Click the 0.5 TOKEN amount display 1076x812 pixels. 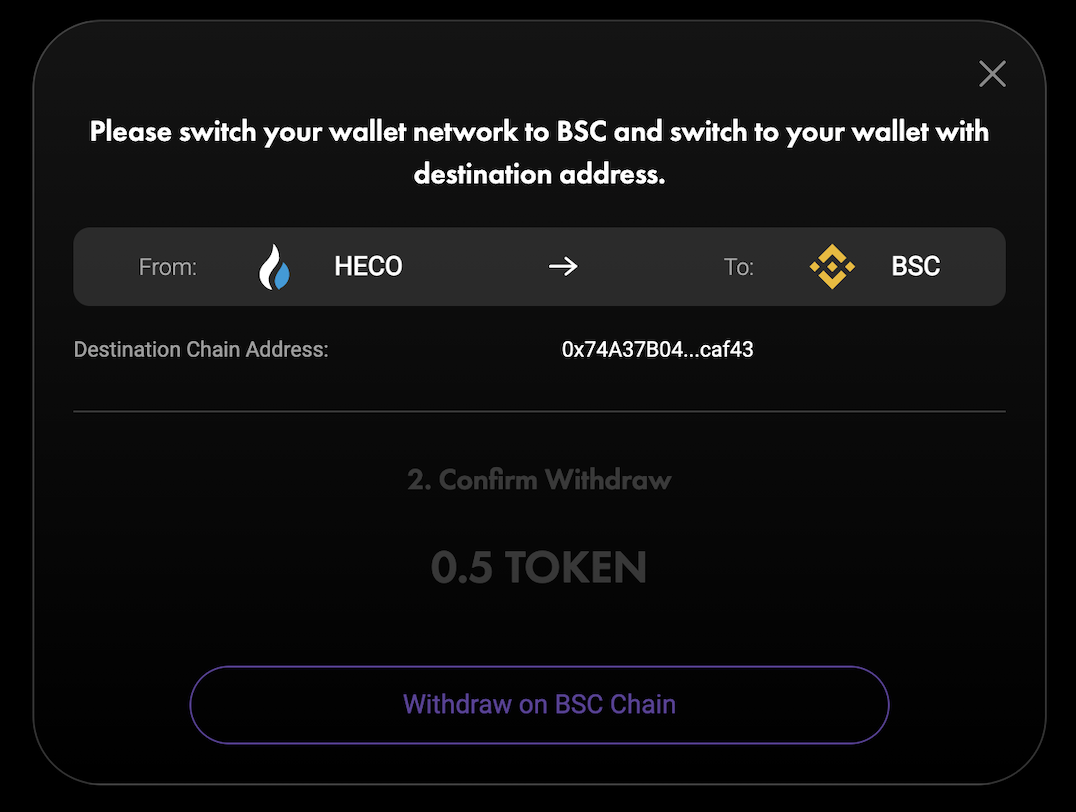(539, 566)
